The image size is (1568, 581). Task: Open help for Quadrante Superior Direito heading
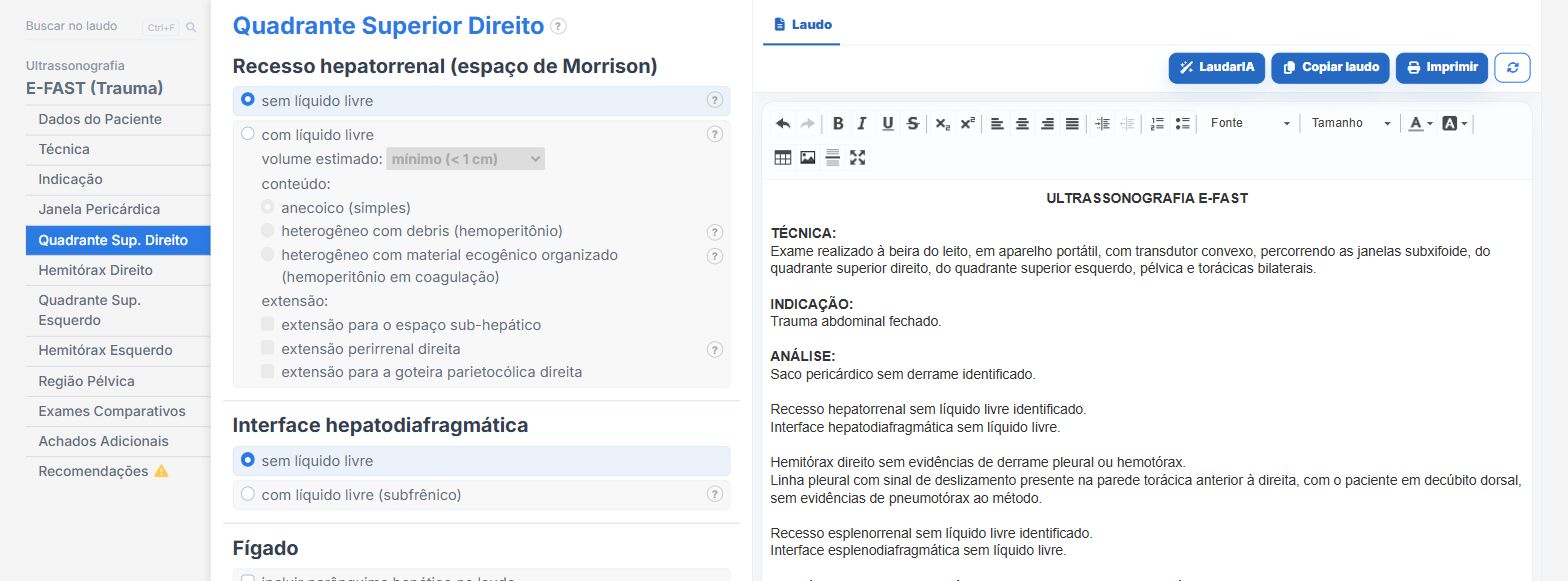coord(558,26)
